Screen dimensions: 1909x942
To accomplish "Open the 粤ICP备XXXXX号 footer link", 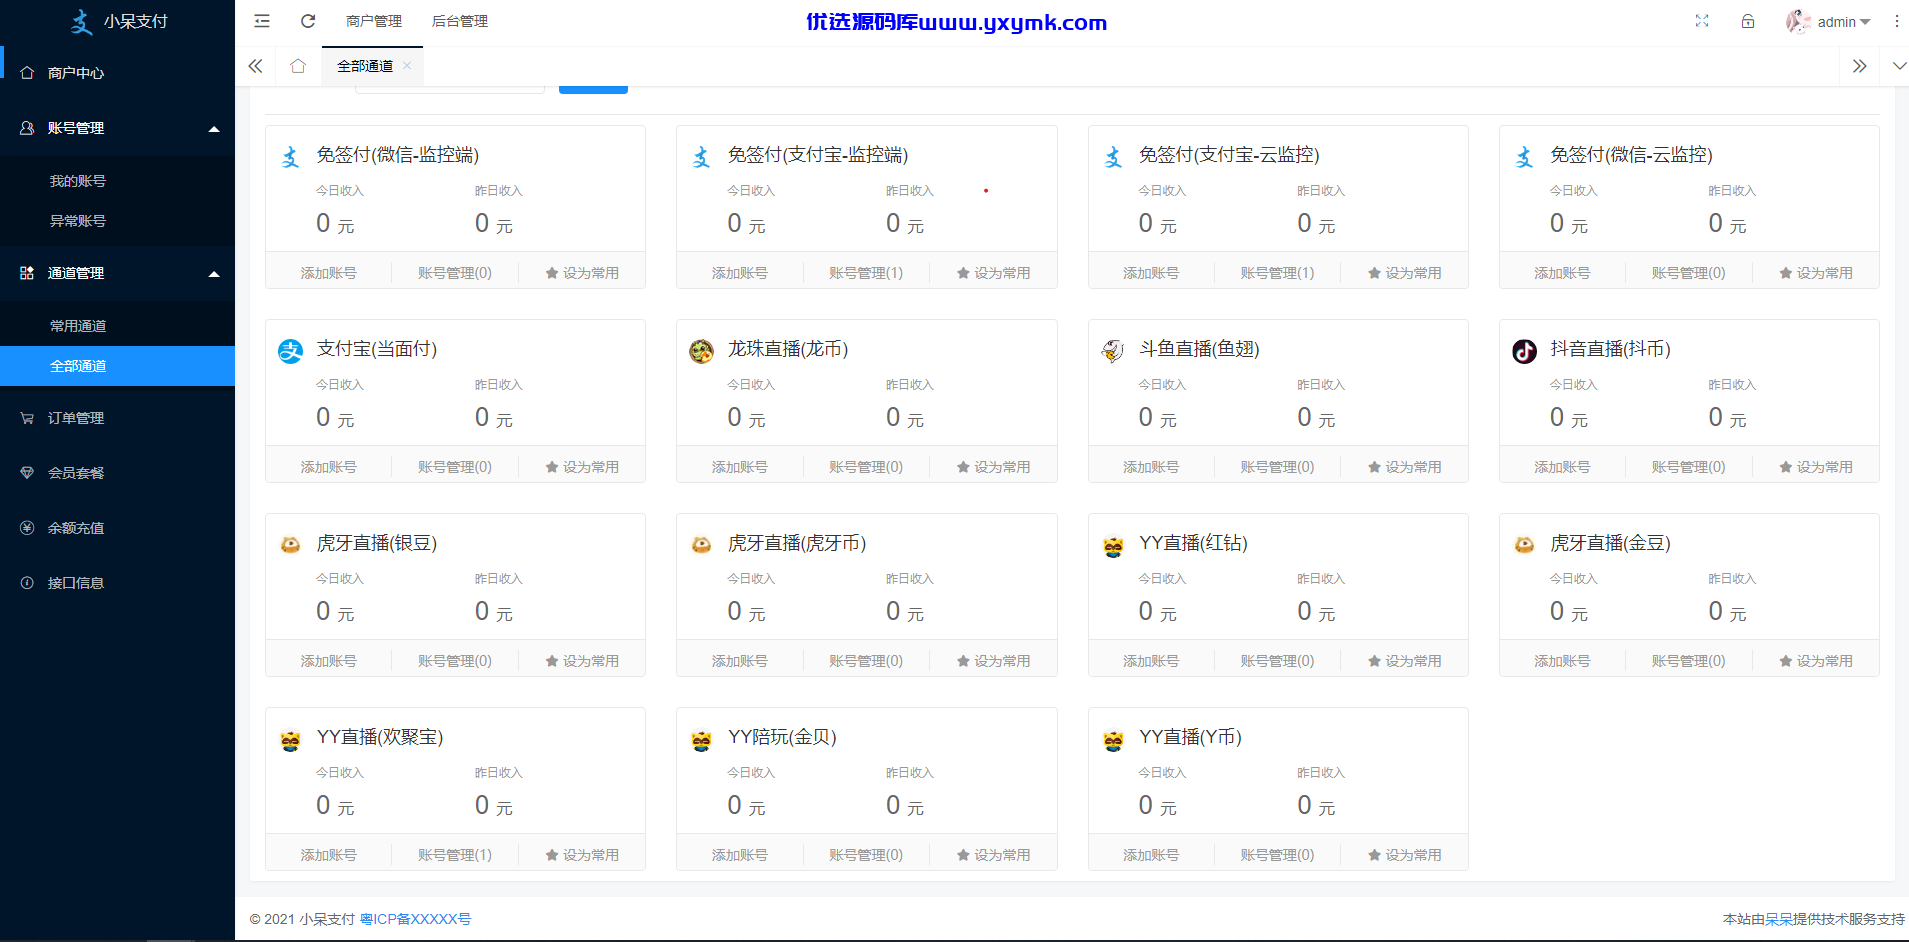I will pyautogui.click(x=415, y=919).
